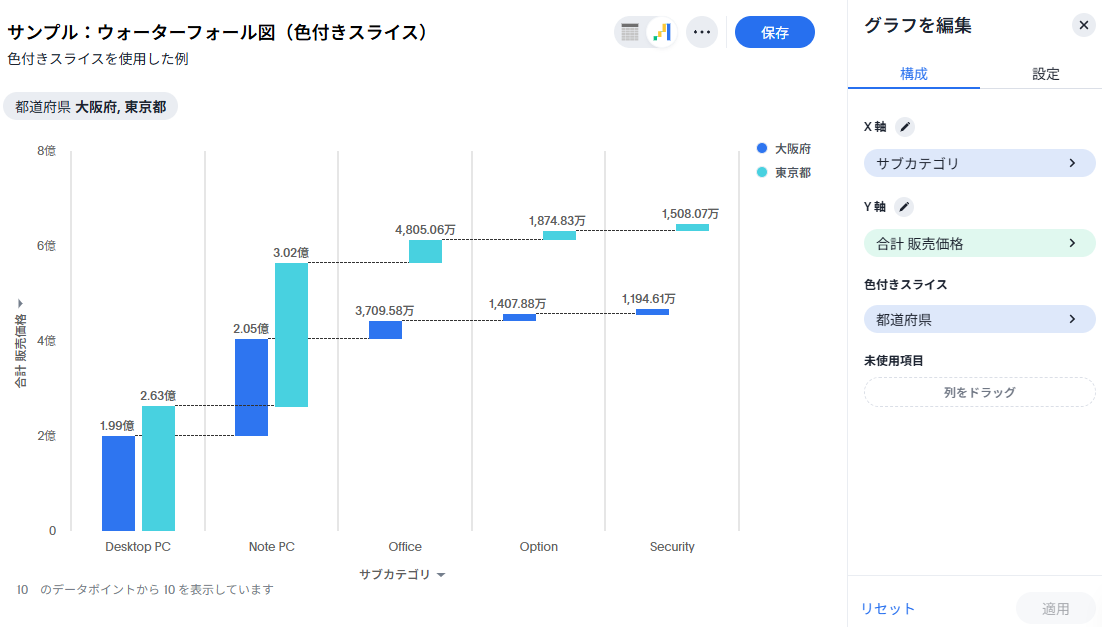1102x627 pixels.
Task: Click the リセット link
Action: click(888, 608)
